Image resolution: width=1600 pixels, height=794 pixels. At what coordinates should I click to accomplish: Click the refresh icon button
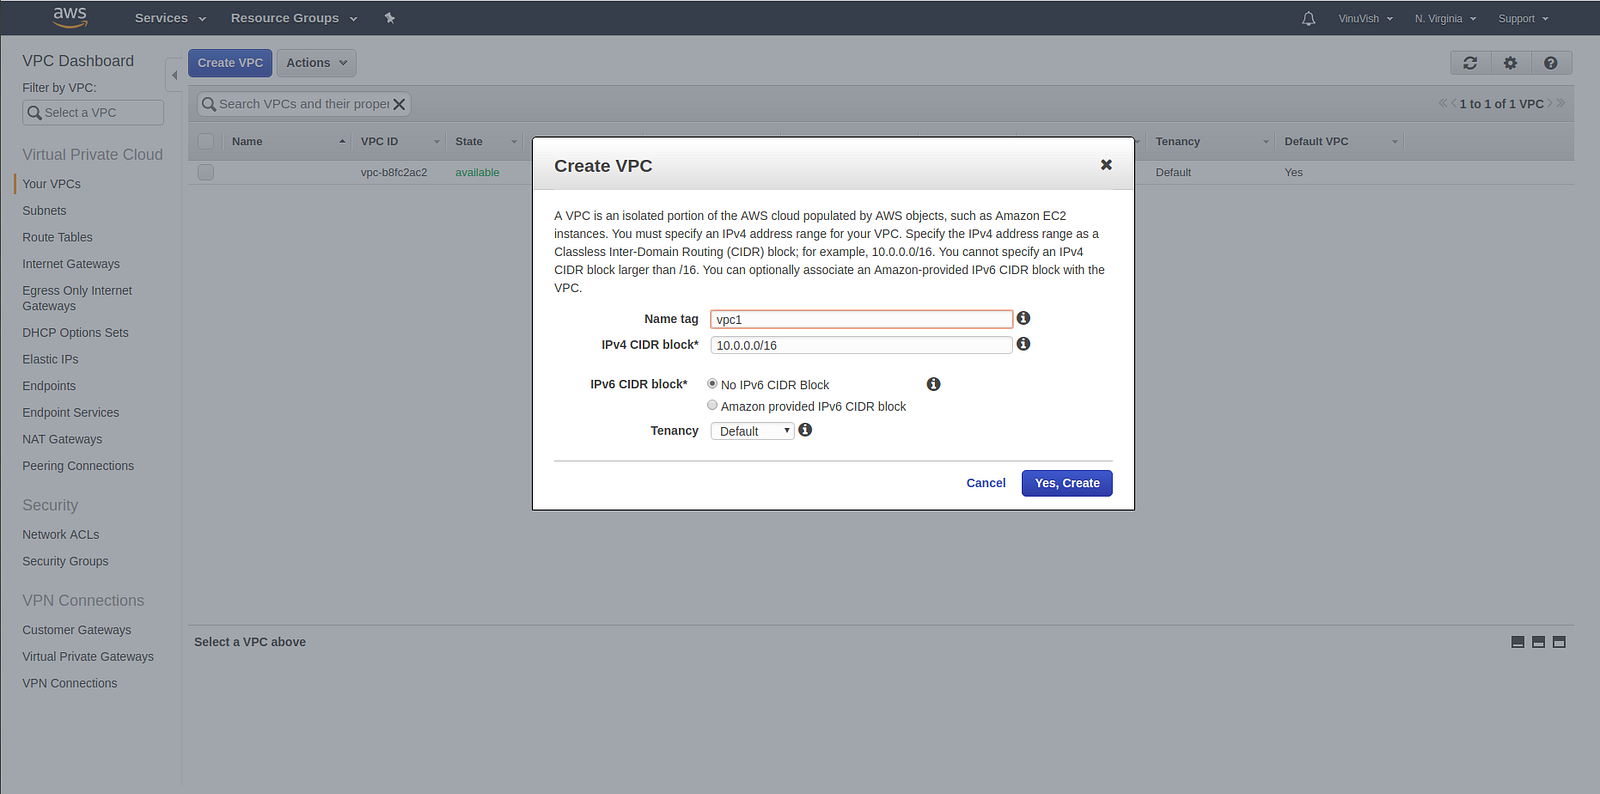point(1470,63)
